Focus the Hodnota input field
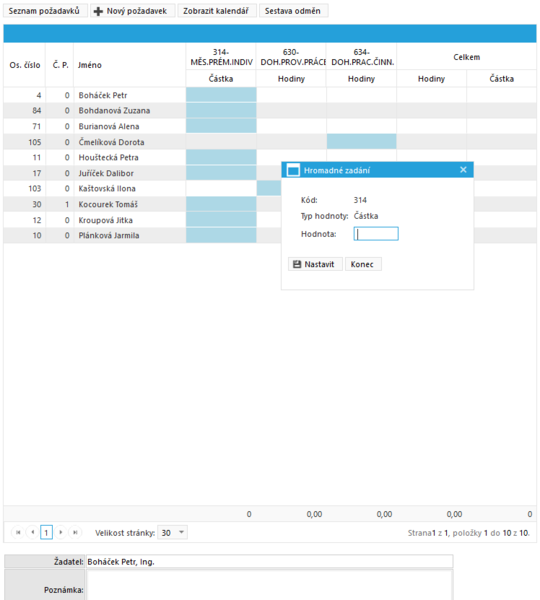 pos(376,234)
